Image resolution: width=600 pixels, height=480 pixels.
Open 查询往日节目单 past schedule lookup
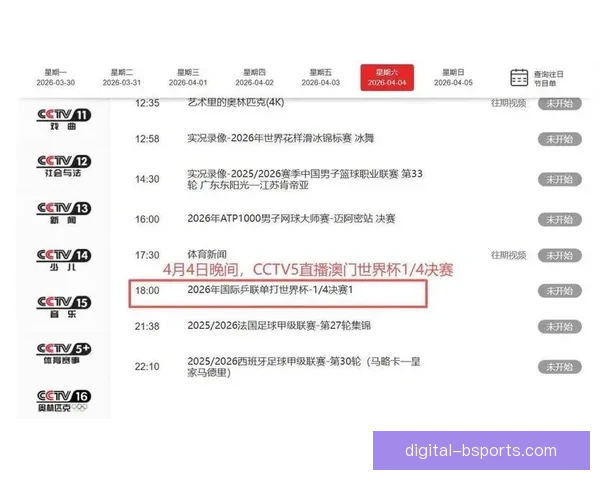pyautogui.click(x=548, y=78)
